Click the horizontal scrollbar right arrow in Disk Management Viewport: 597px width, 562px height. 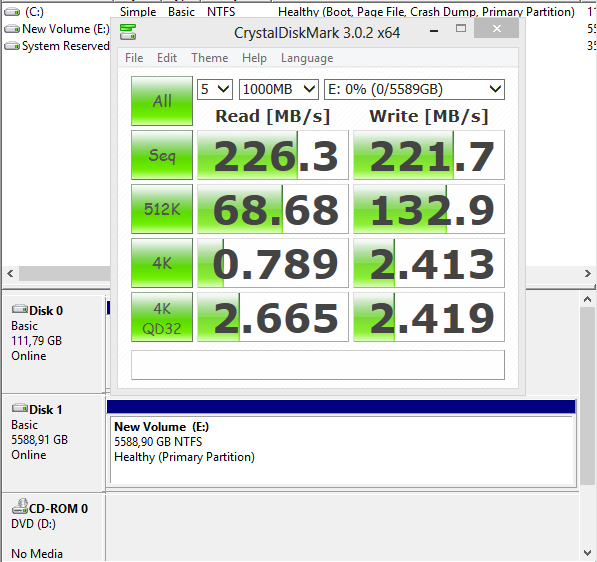pos(587,273)
